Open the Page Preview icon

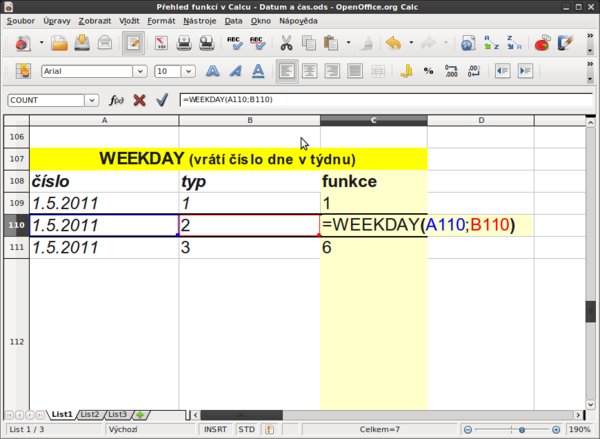207,43
